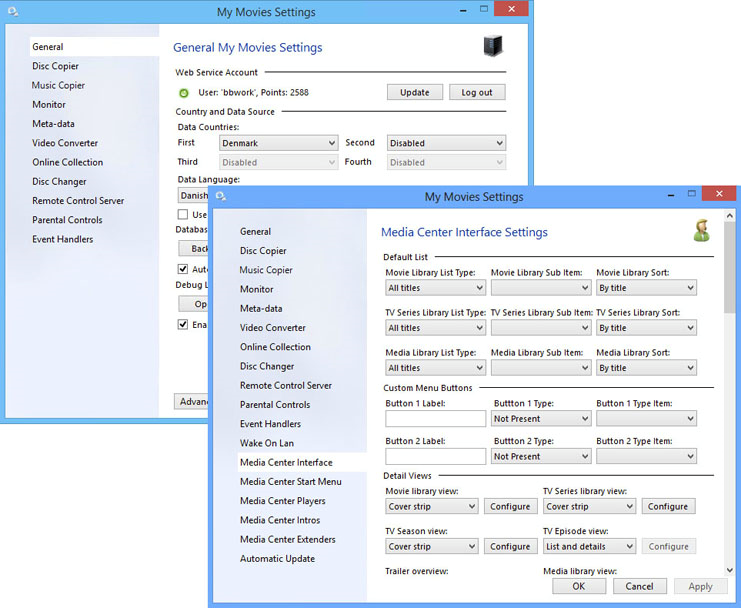
Task: Select Disc Copier in back window sidebar
Action: pyautogui.click(x=55, y=66)
